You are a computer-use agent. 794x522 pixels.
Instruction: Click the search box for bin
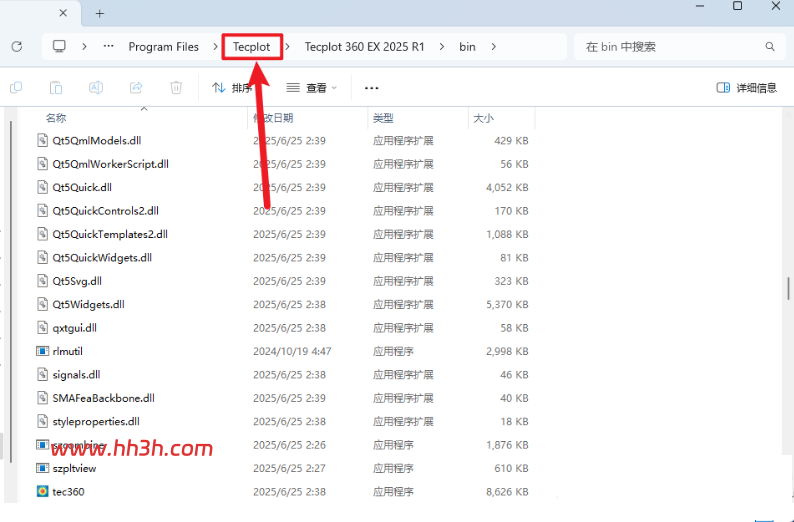click(x=679, y=47)
